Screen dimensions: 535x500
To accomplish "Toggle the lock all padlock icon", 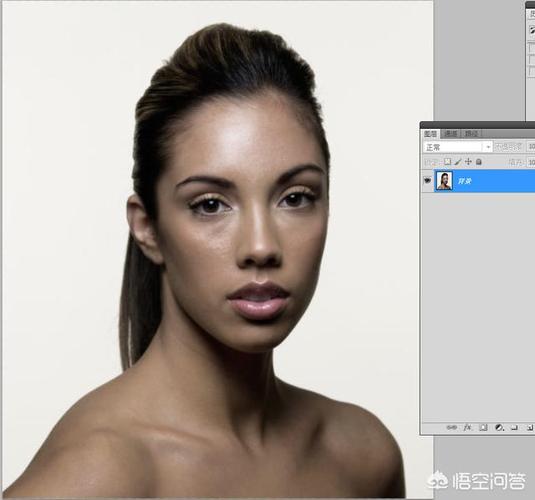I will (479, 162).
